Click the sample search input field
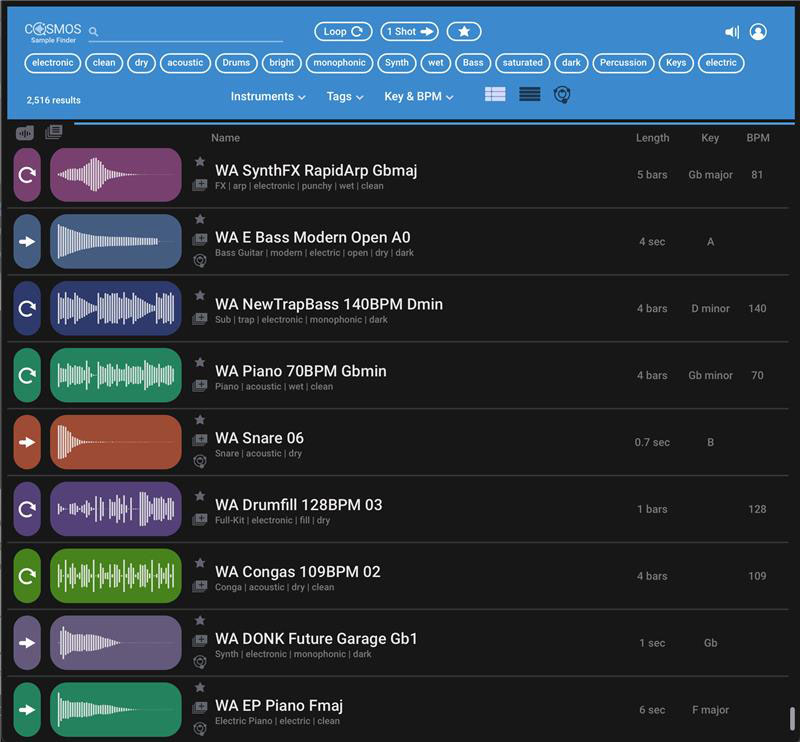800x742 pixels. [x=190, y=32]
